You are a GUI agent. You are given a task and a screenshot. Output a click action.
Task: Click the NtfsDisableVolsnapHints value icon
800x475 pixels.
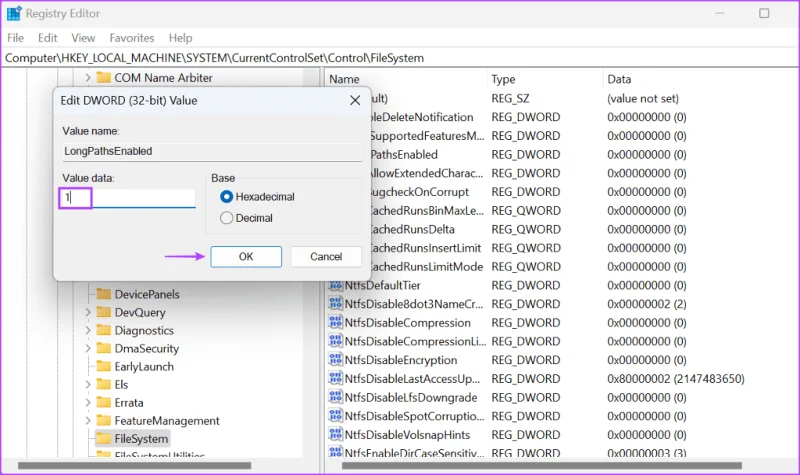(335, 435)
